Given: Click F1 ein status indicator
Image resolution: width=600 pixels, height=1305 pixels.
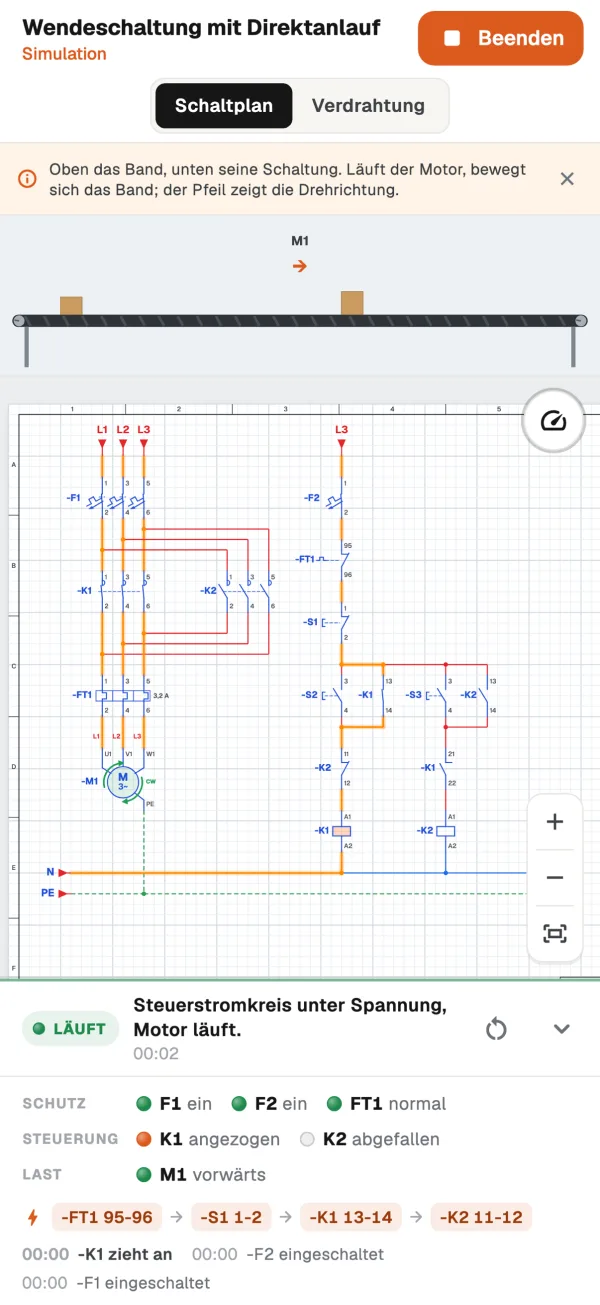Looking at the screenshot, I should pyautogui.click(x=175, y=1104).
